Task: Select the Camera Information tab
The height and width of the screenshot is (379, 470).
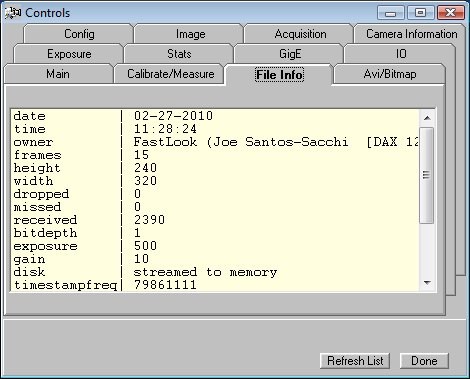Action: (x=411, y=34)
